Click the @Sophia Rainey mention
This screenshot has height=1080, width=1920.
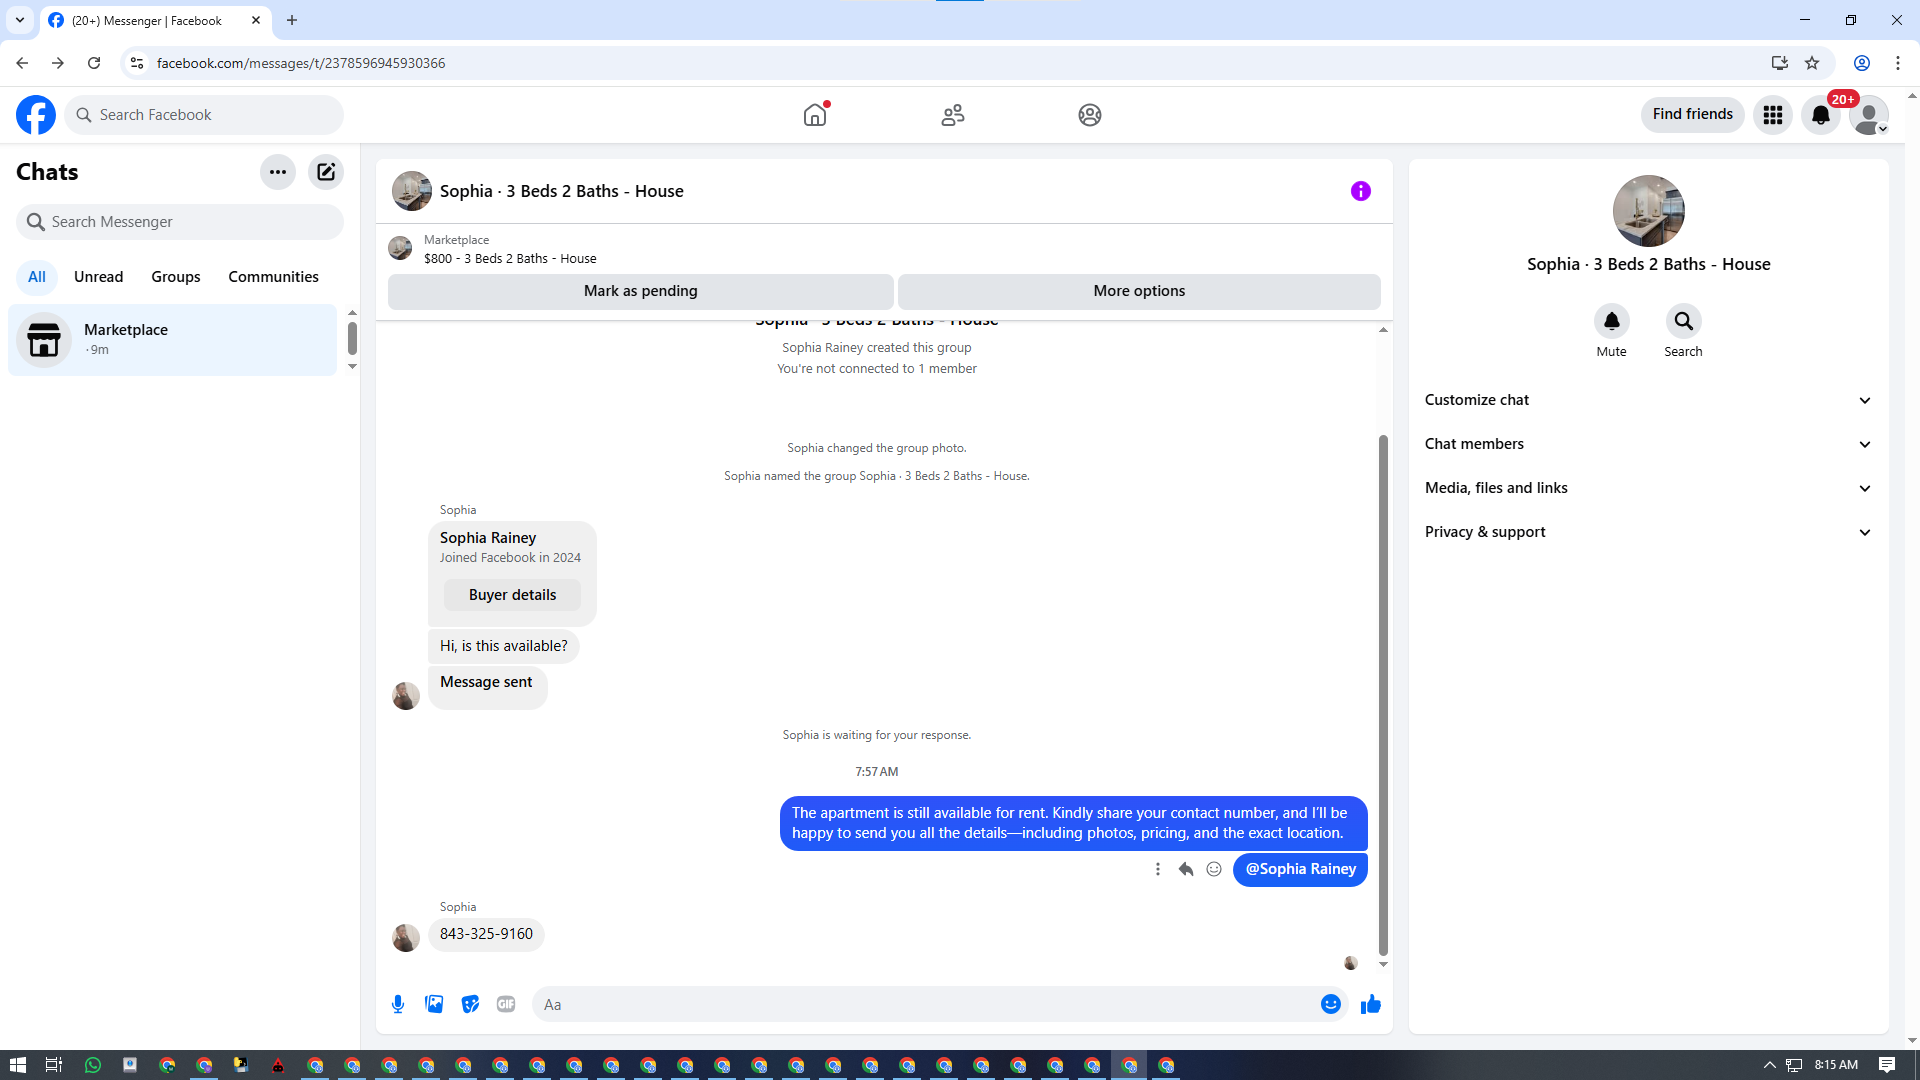coord(1301,869)
